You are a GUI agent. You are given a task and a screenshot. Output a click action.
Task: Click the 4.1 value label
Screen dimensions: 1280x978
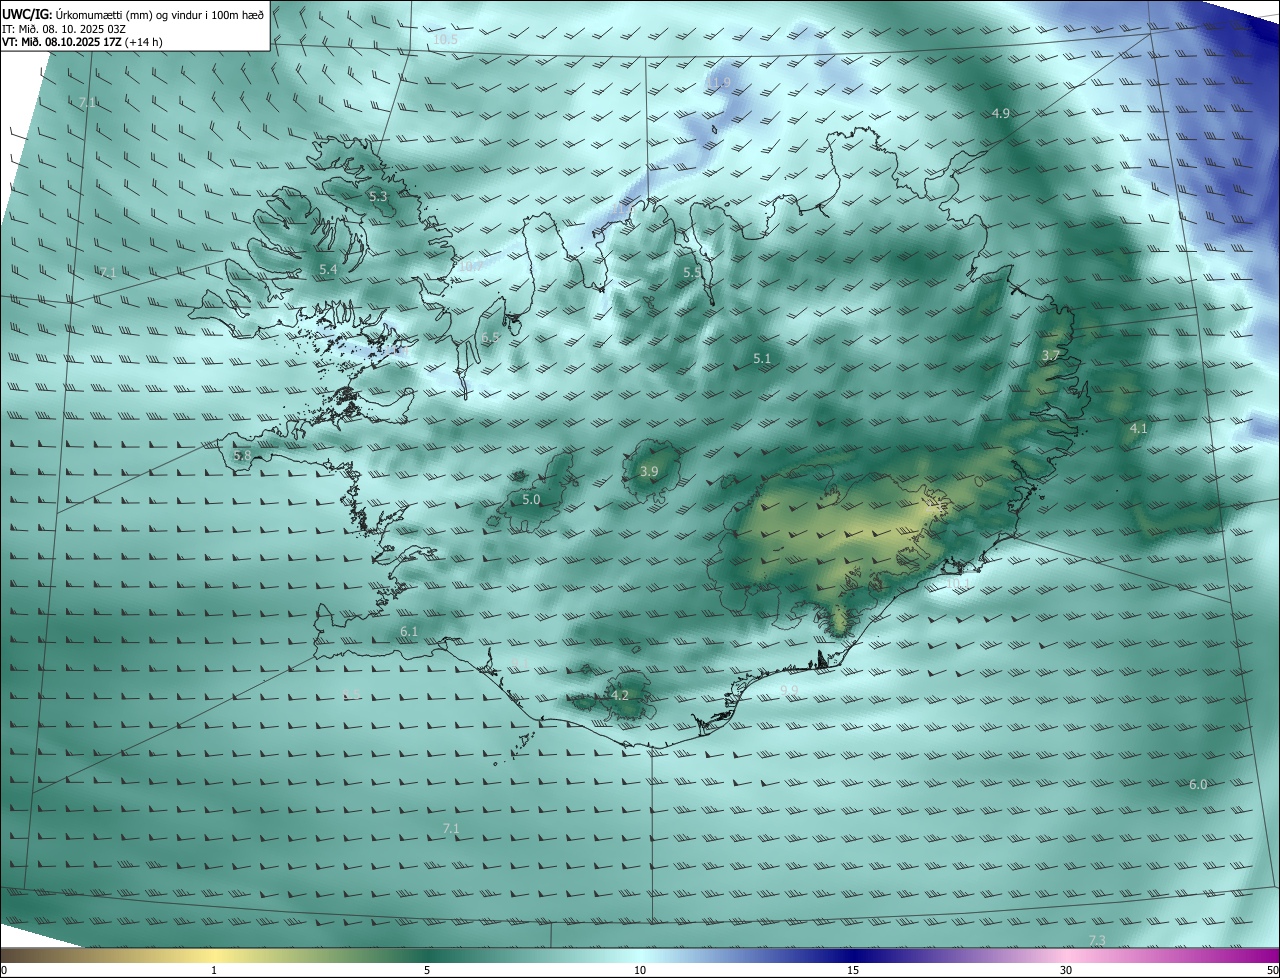coord(1138,429)
